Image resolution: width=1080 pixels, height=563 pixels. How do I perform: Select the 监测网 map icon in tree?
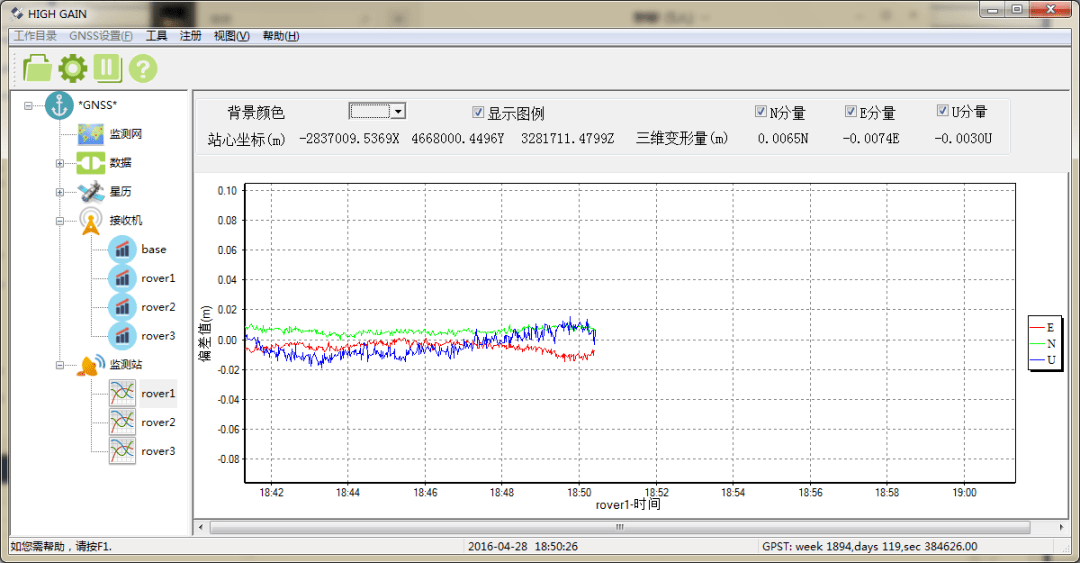91,134
